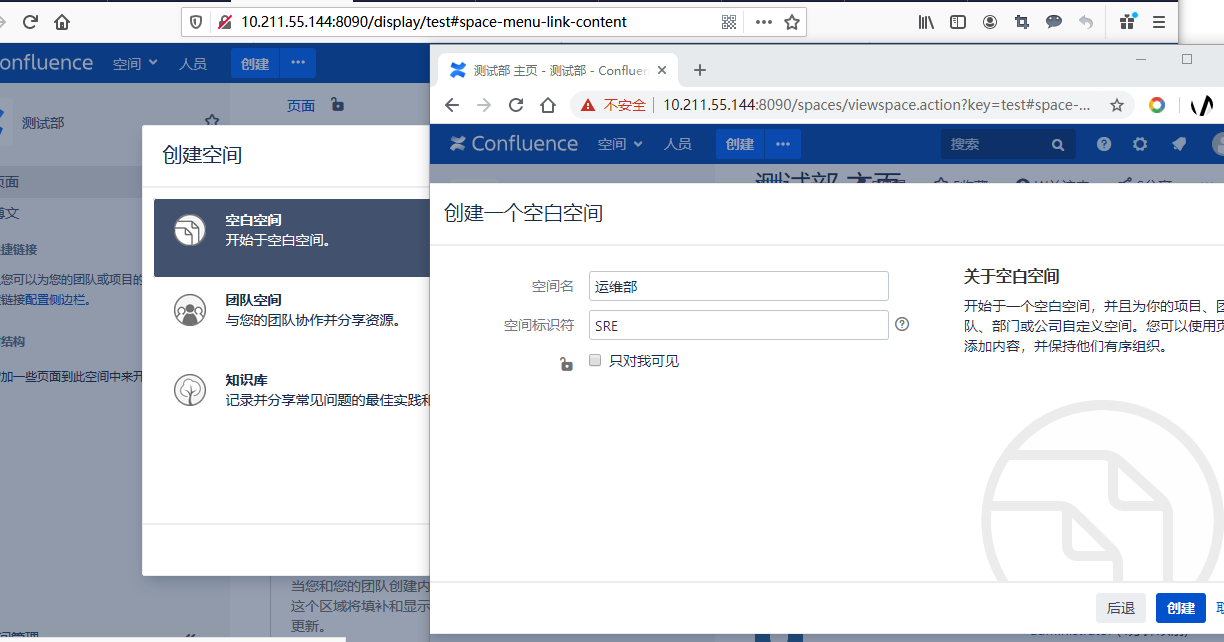Open the Firefox library icon
This screenshot has width=1224, height=642.
pos(926,22)
